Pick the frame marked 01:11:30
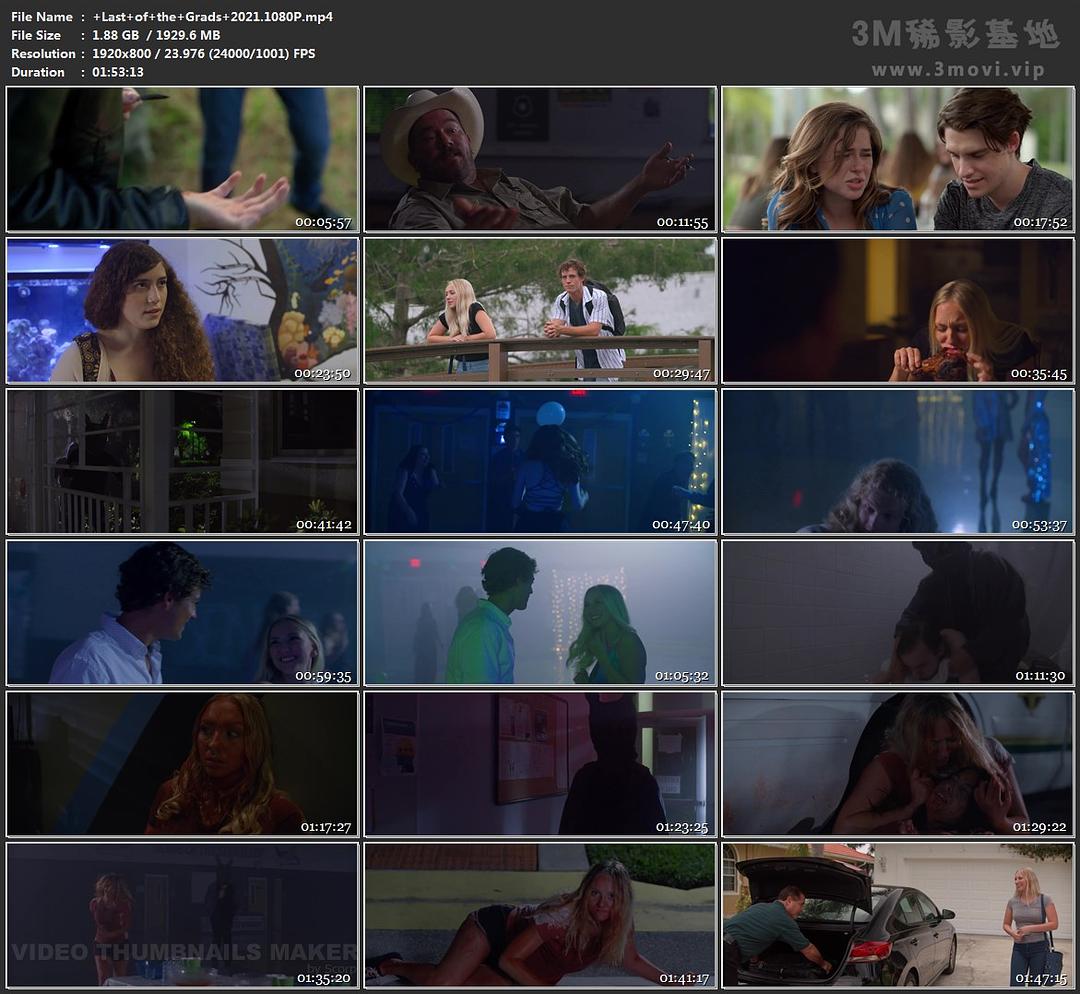This screenshot has width=1080, height=994. point(897,612)
